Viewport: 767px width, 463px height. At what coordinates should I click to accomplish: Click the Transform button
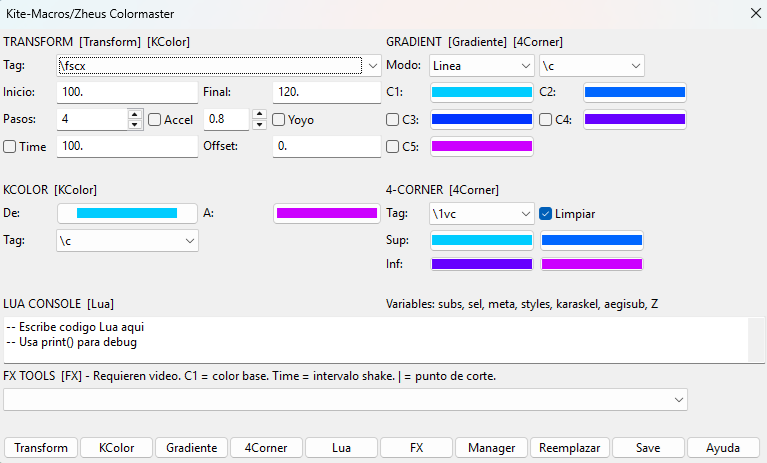tap(41, 448)
